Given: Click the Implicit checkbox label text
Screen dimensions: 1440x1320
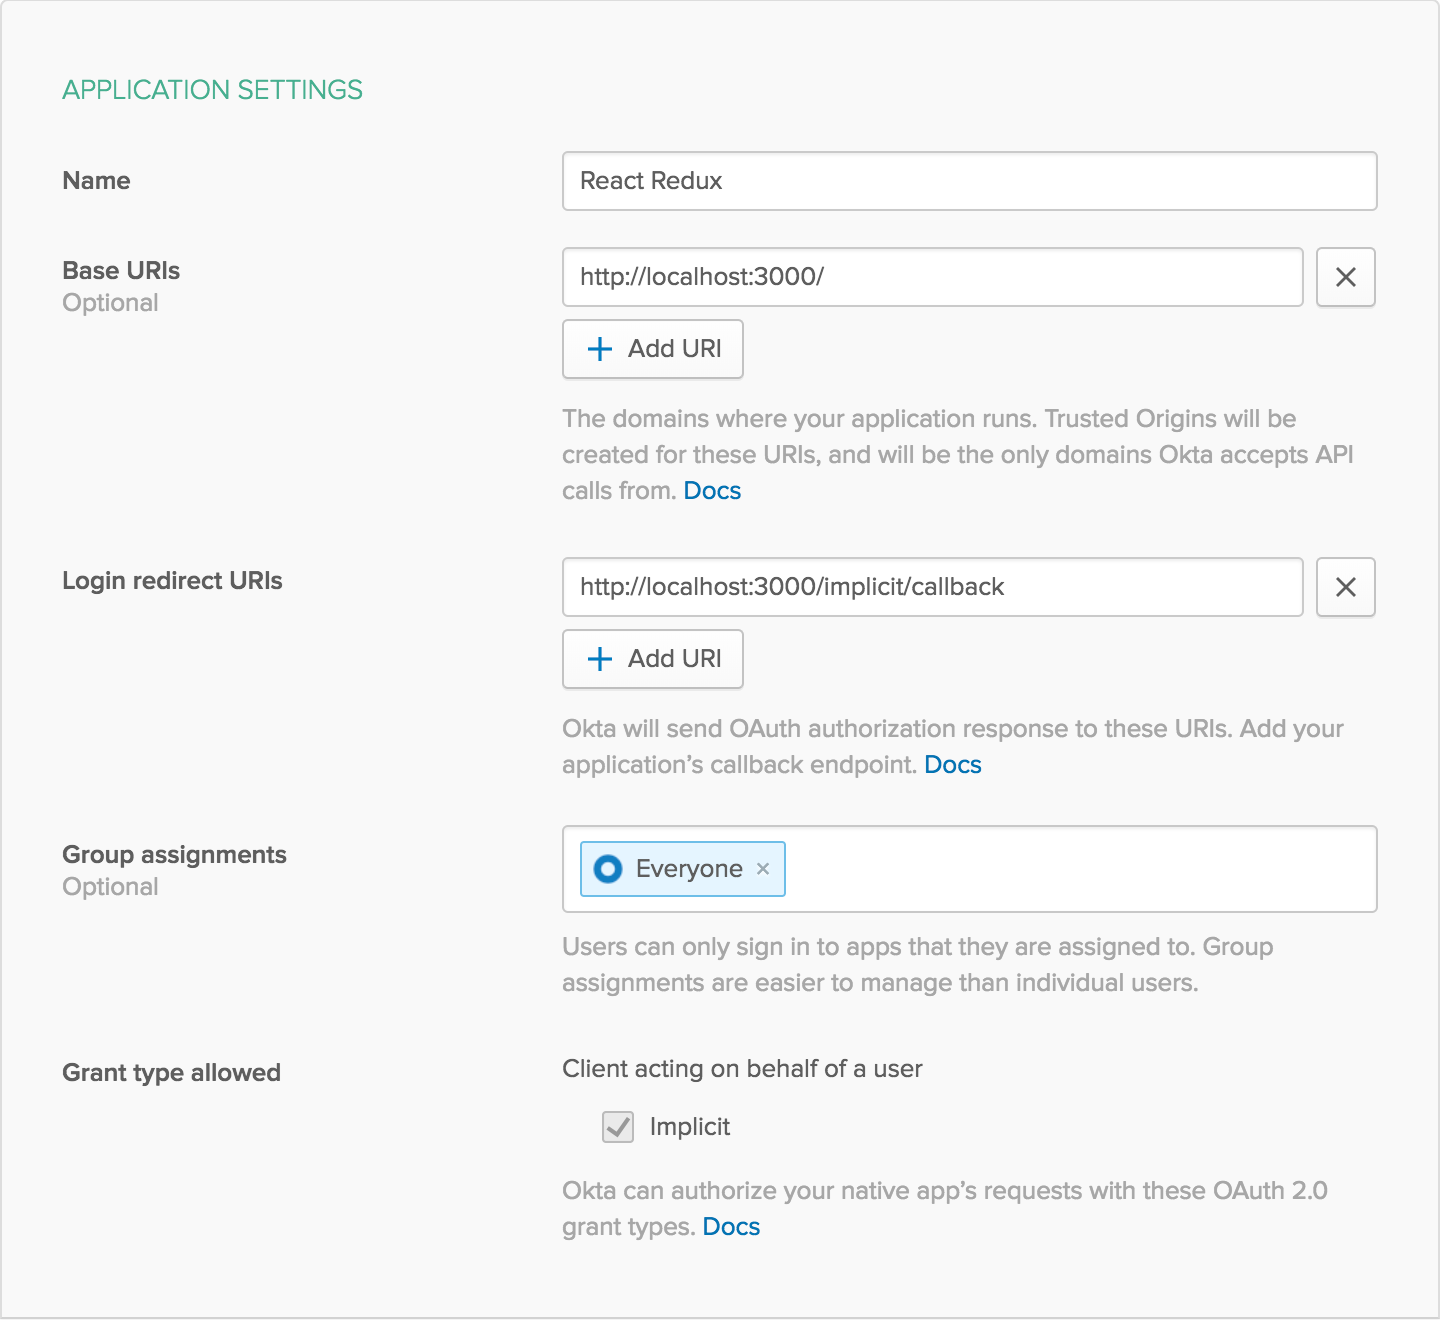Looking at the screenshot, I should [690, 1127].
